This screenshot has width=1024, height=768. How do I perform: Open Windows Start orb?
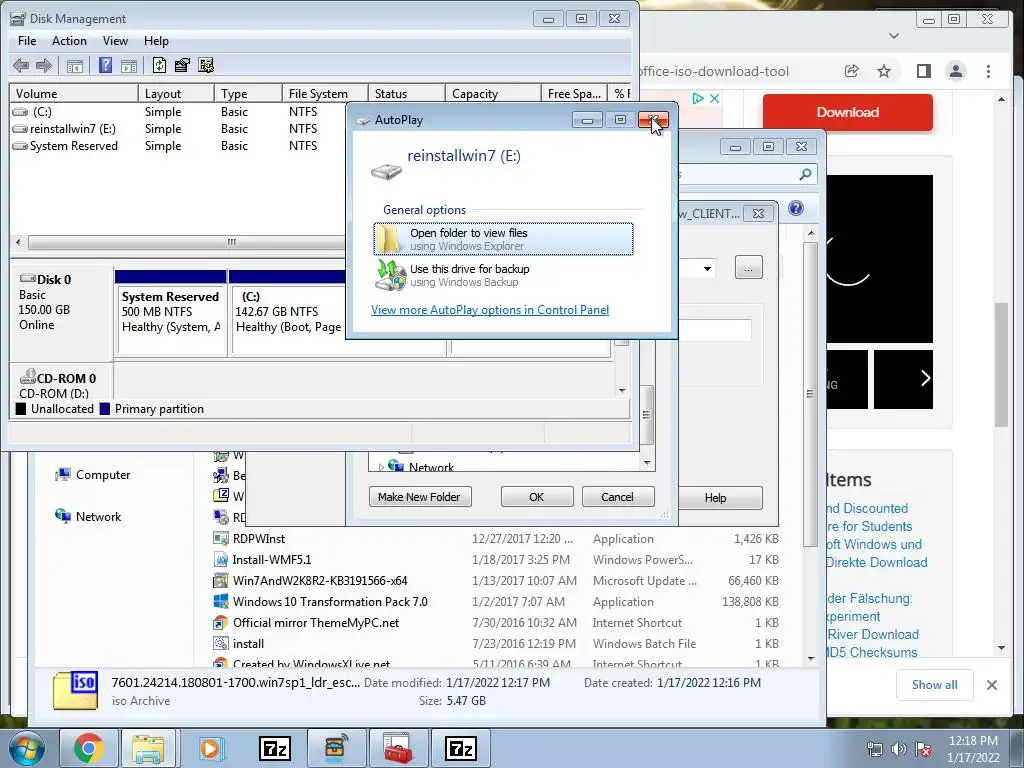click(26, 748)
